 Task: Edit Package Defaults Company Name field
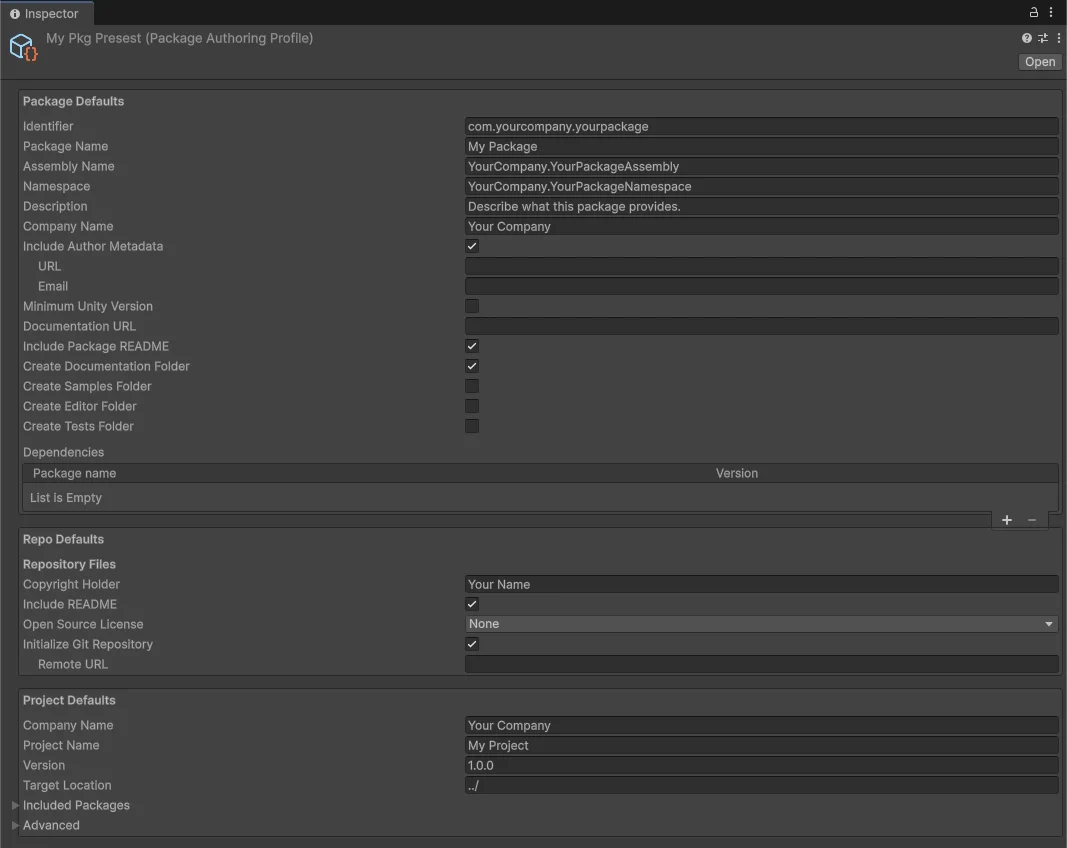tap(761, 227)
